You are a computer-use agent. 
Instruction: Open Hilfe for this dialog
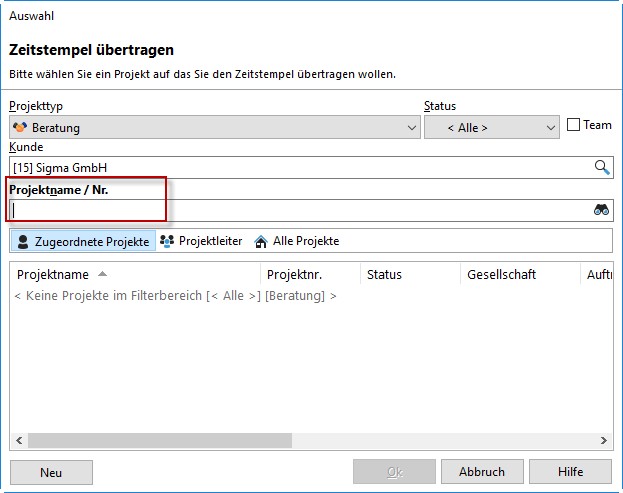570,472
